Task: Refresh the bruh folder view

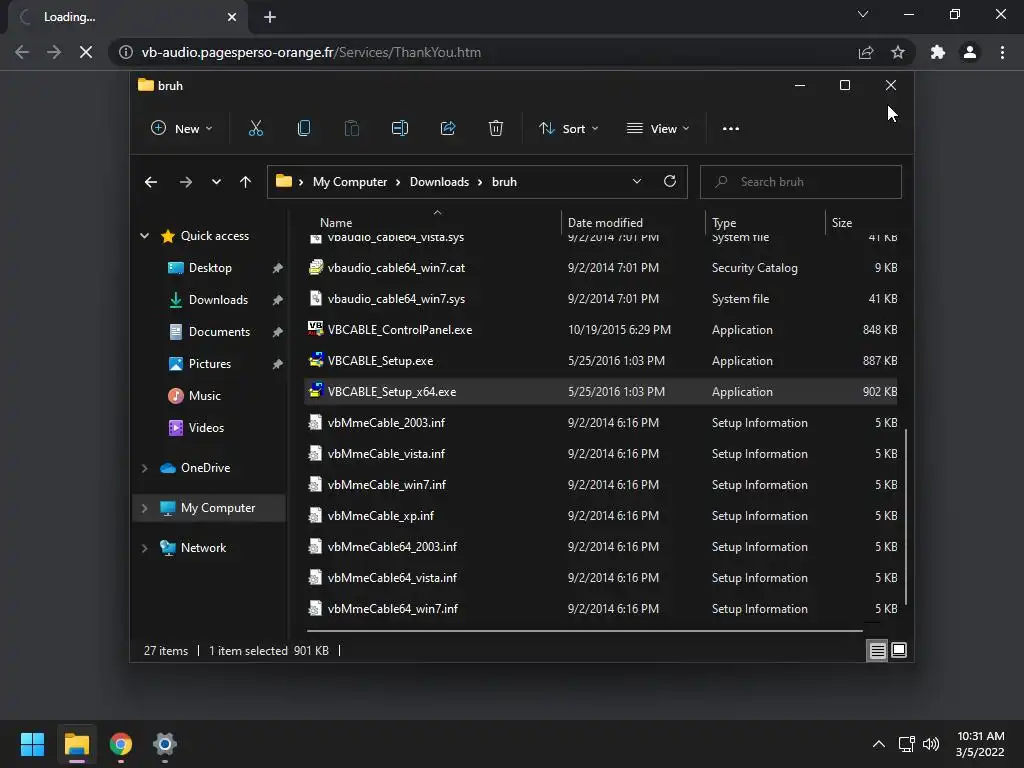Action: pos(669,182)
